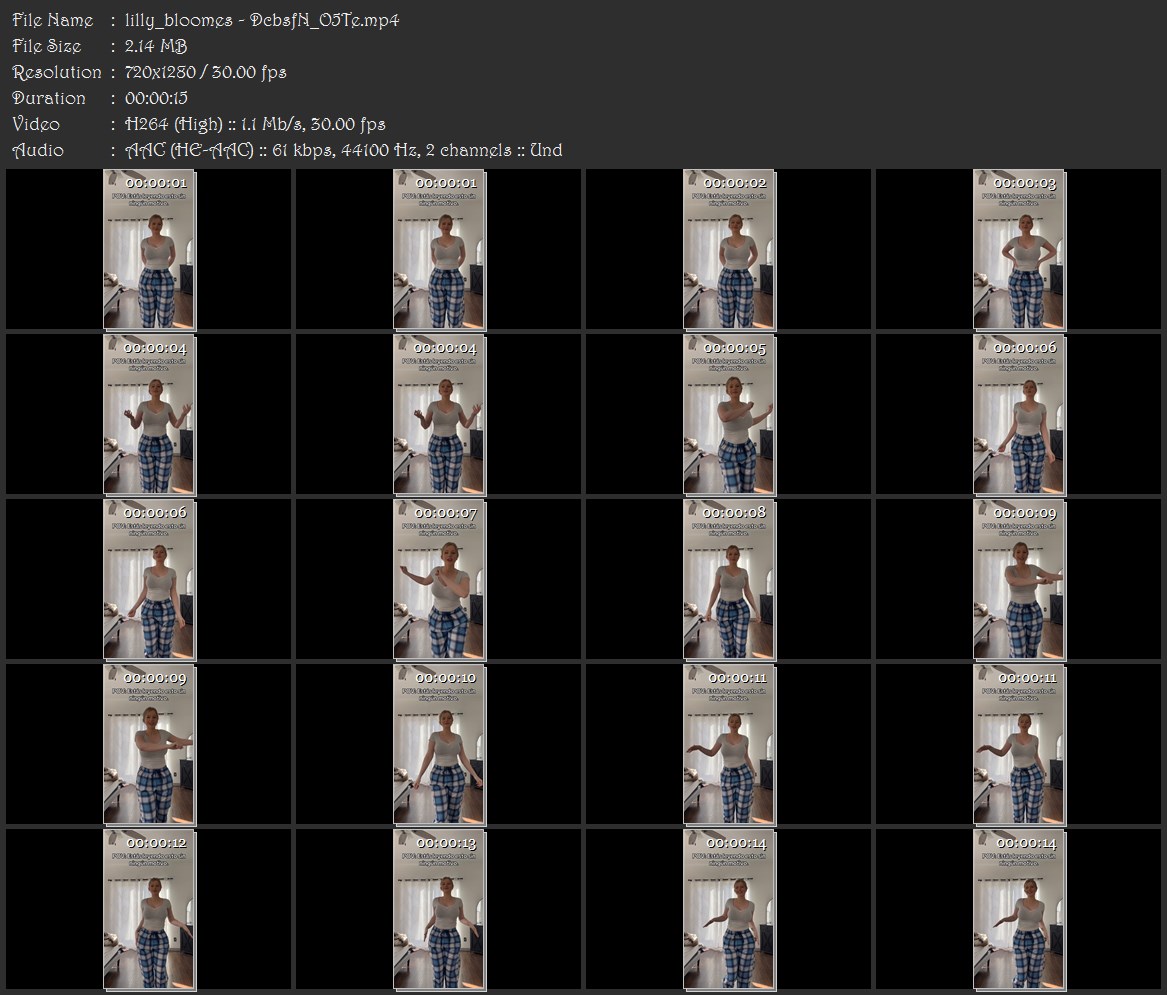Image resolution: width=1167 pixels, height=995 pixels.
Task: Click the "Audio" label
Action: (x=38, y=150)
